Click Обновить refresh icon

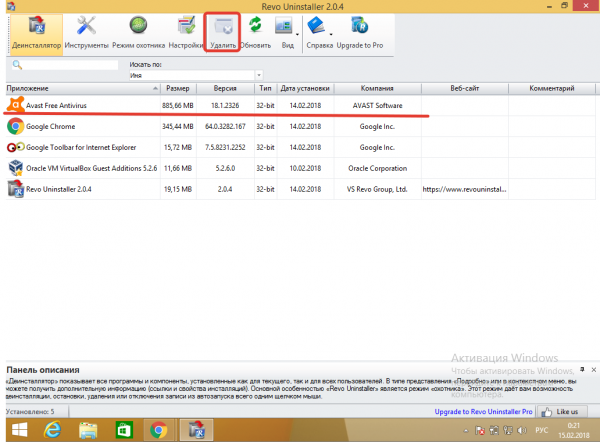point(255,25)
